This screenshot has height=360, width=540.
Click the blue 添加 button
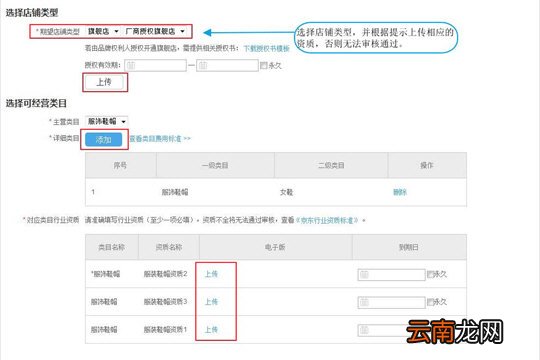point(103,140)
